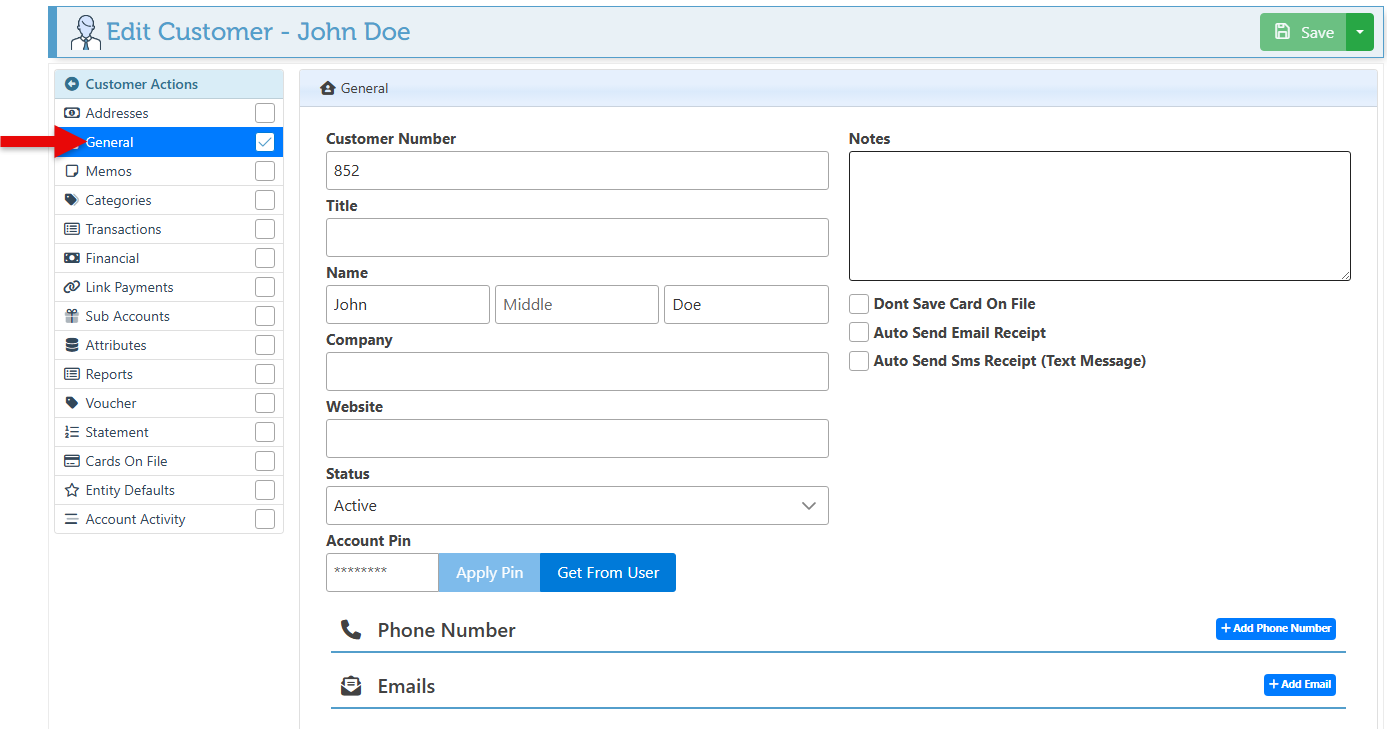Click the Add Email button
The height and width of the screenshot is (729, 1387).
click(1299, 685)
